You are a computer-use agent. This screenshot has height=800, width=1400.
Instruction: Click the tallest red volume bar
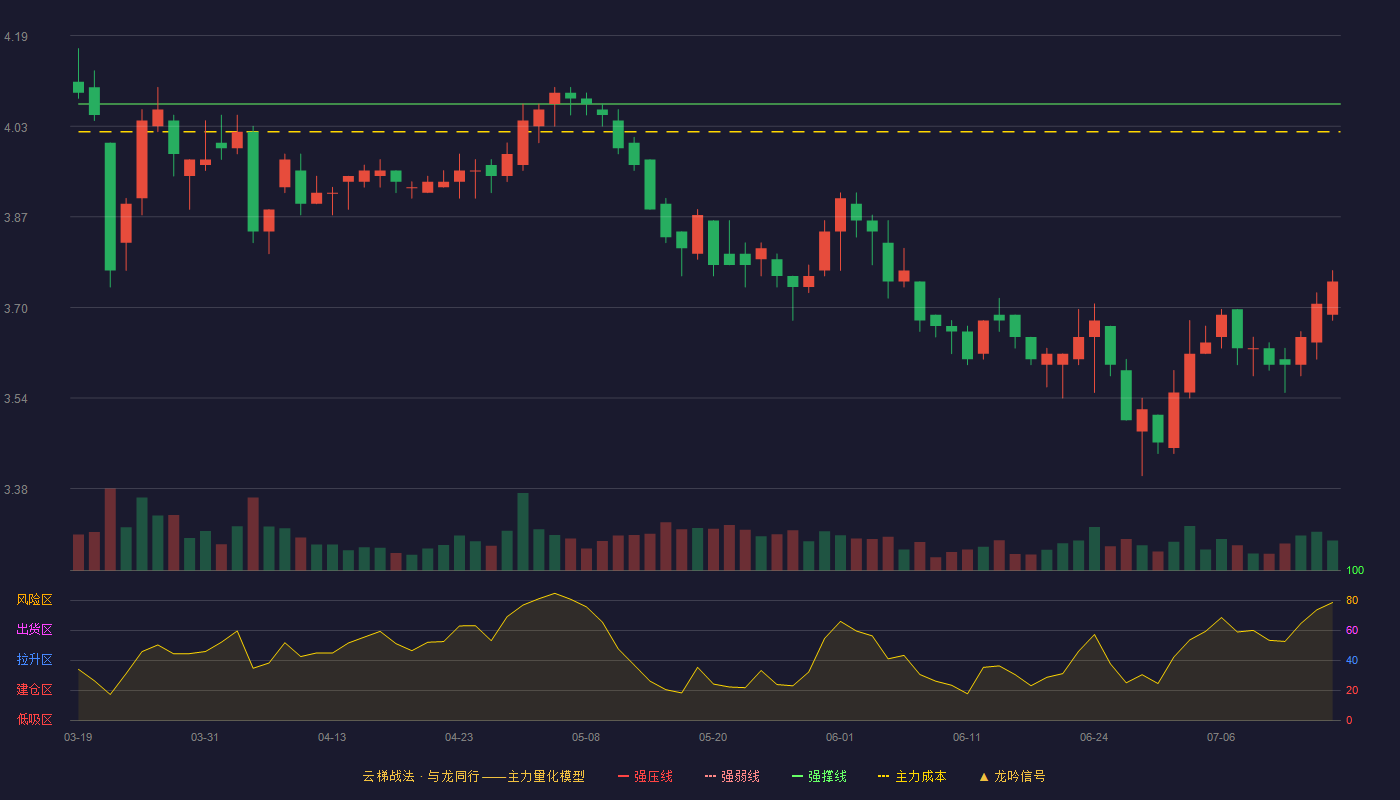click(x=110, y=529)
